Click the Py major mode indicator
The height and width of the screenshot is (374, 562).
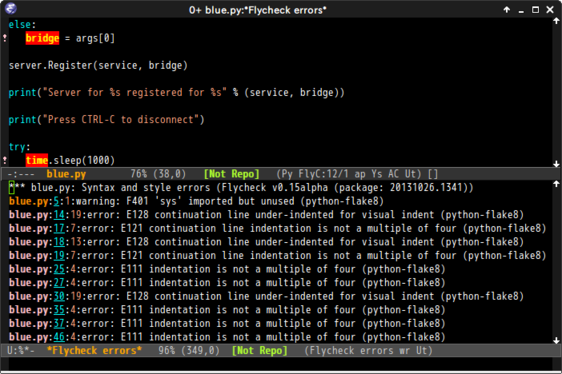pos(287,174)
